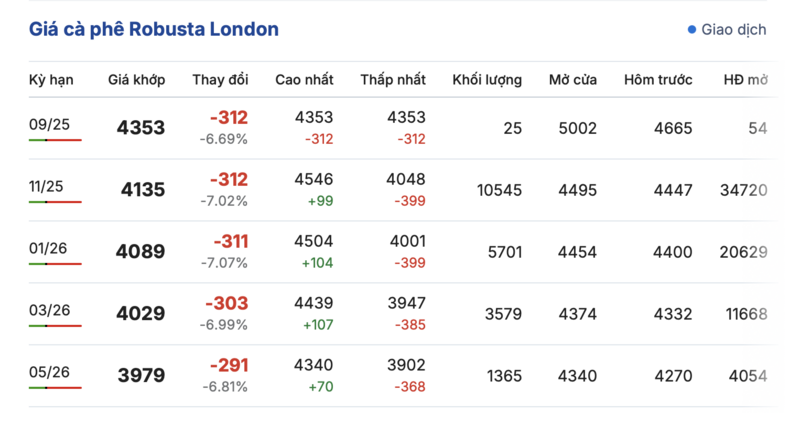
Task: Select the Mở cửa column header
Action: 573,79
